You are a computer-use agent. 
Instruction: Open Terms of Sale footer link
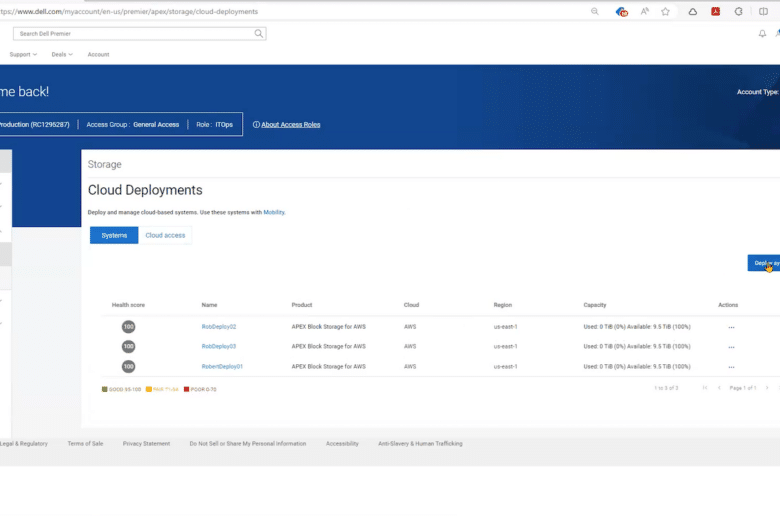[85, 443]
